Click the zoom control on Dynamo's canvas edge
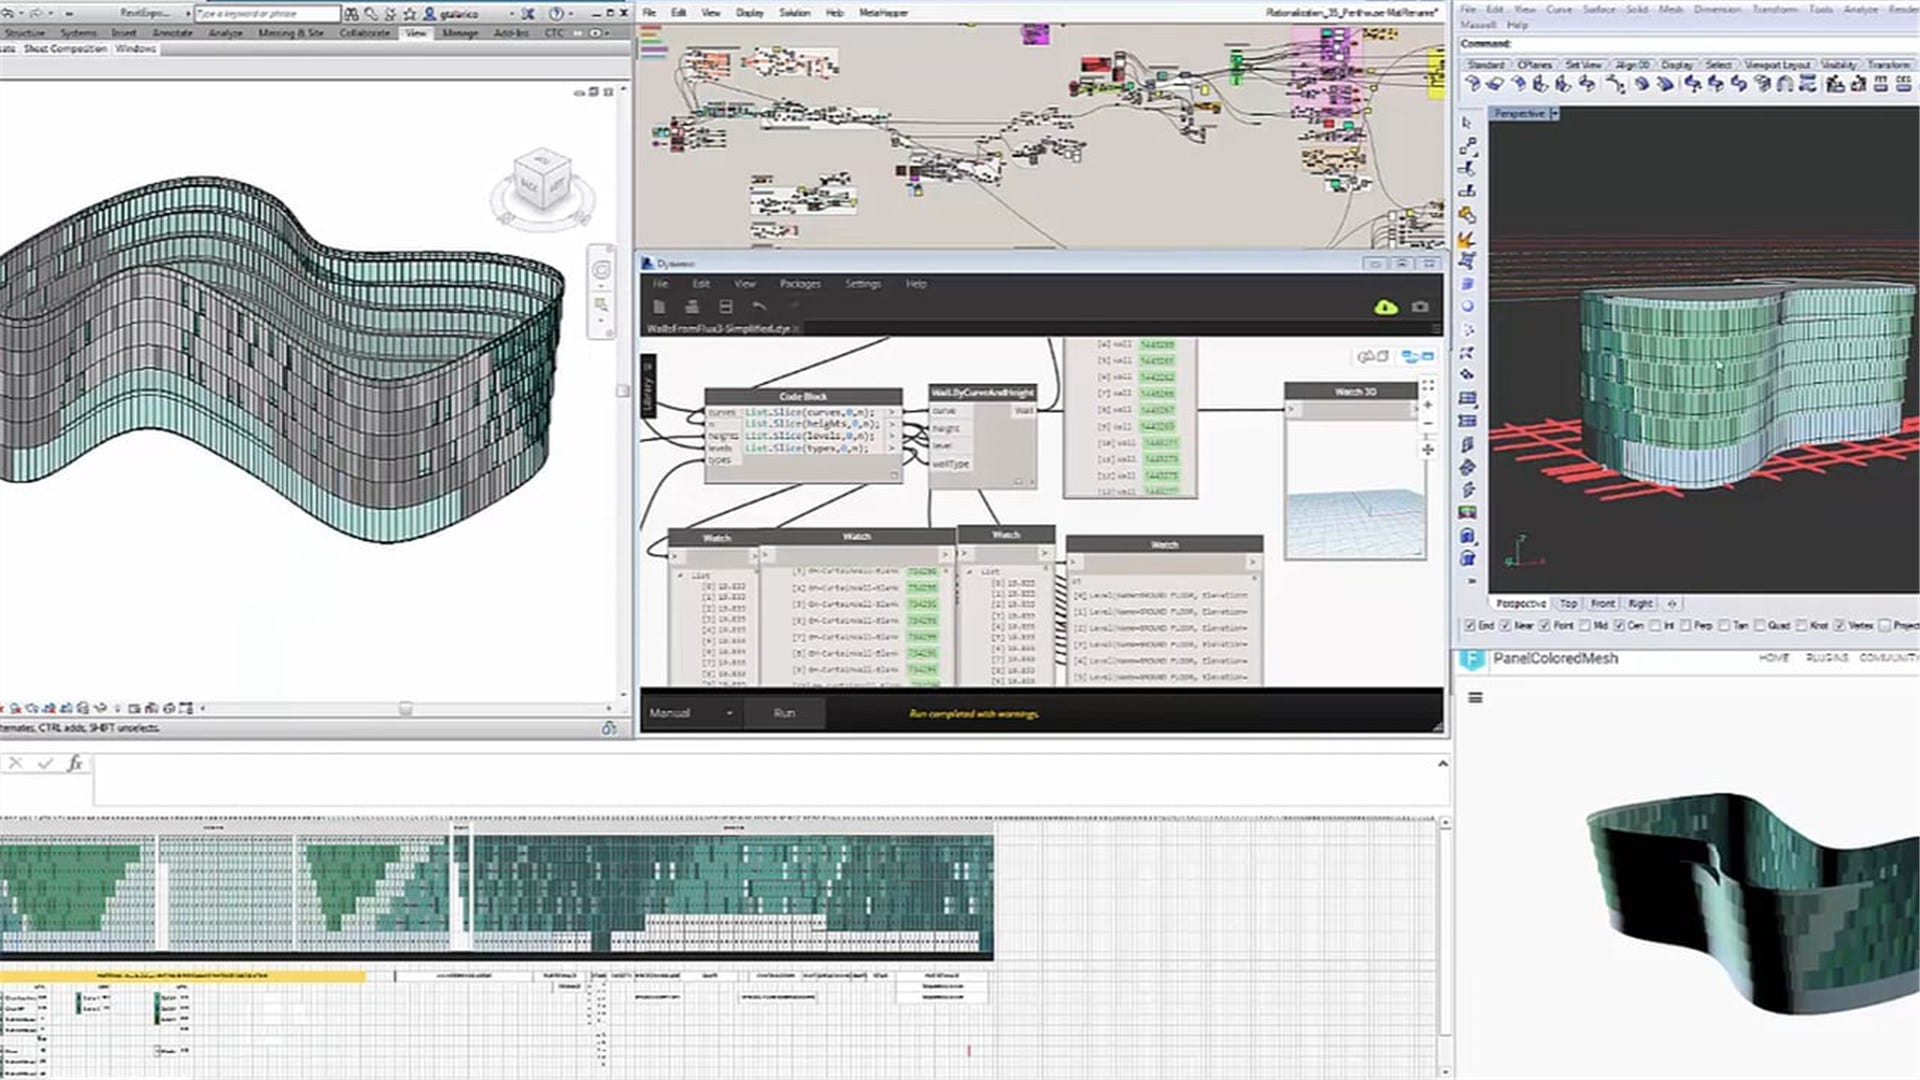Image resolution: width=1920 pixels, height=1080 pixels. click(1428, 405)
